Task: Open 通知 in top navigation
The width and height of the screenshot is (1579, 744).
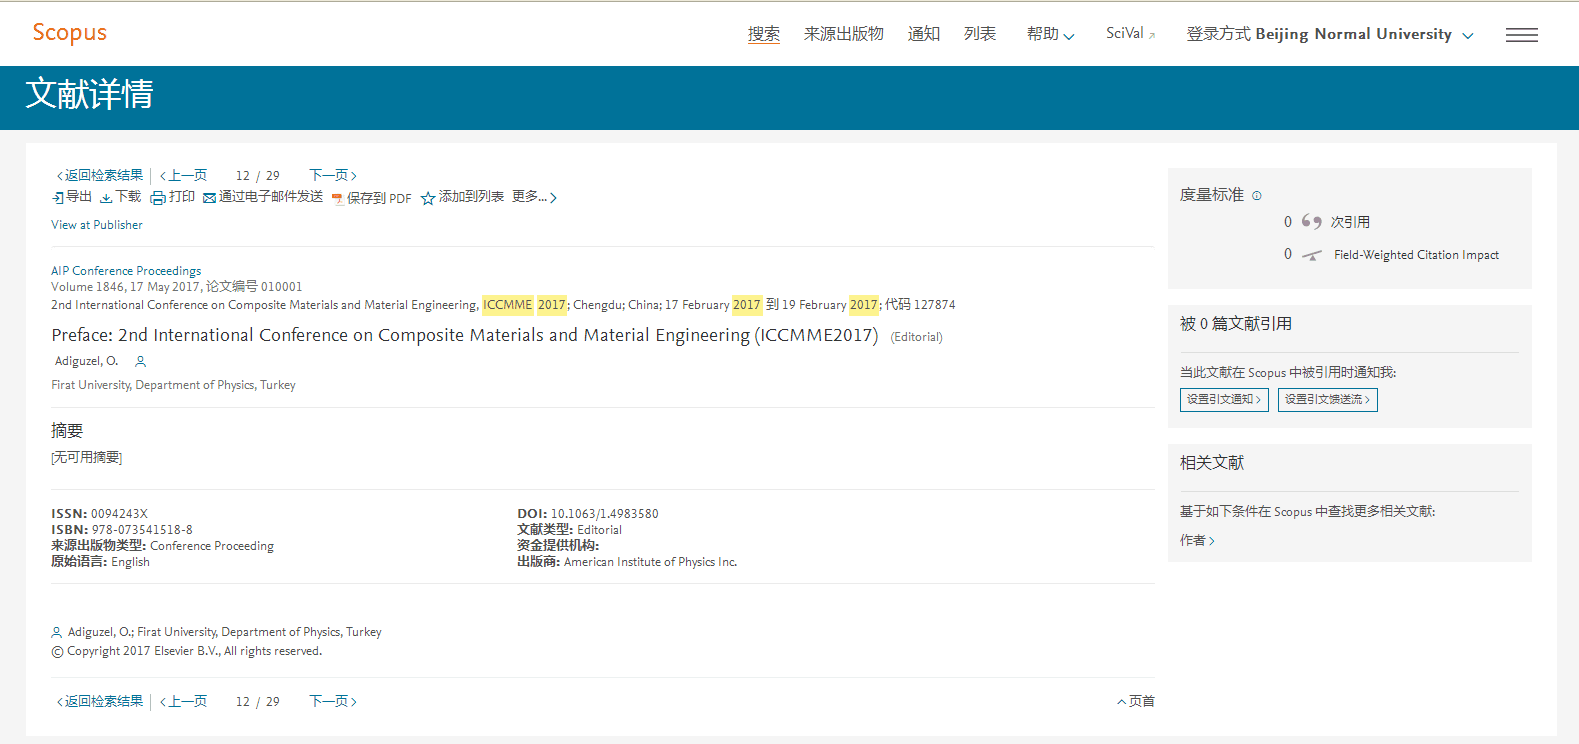Action: point(924,34)
